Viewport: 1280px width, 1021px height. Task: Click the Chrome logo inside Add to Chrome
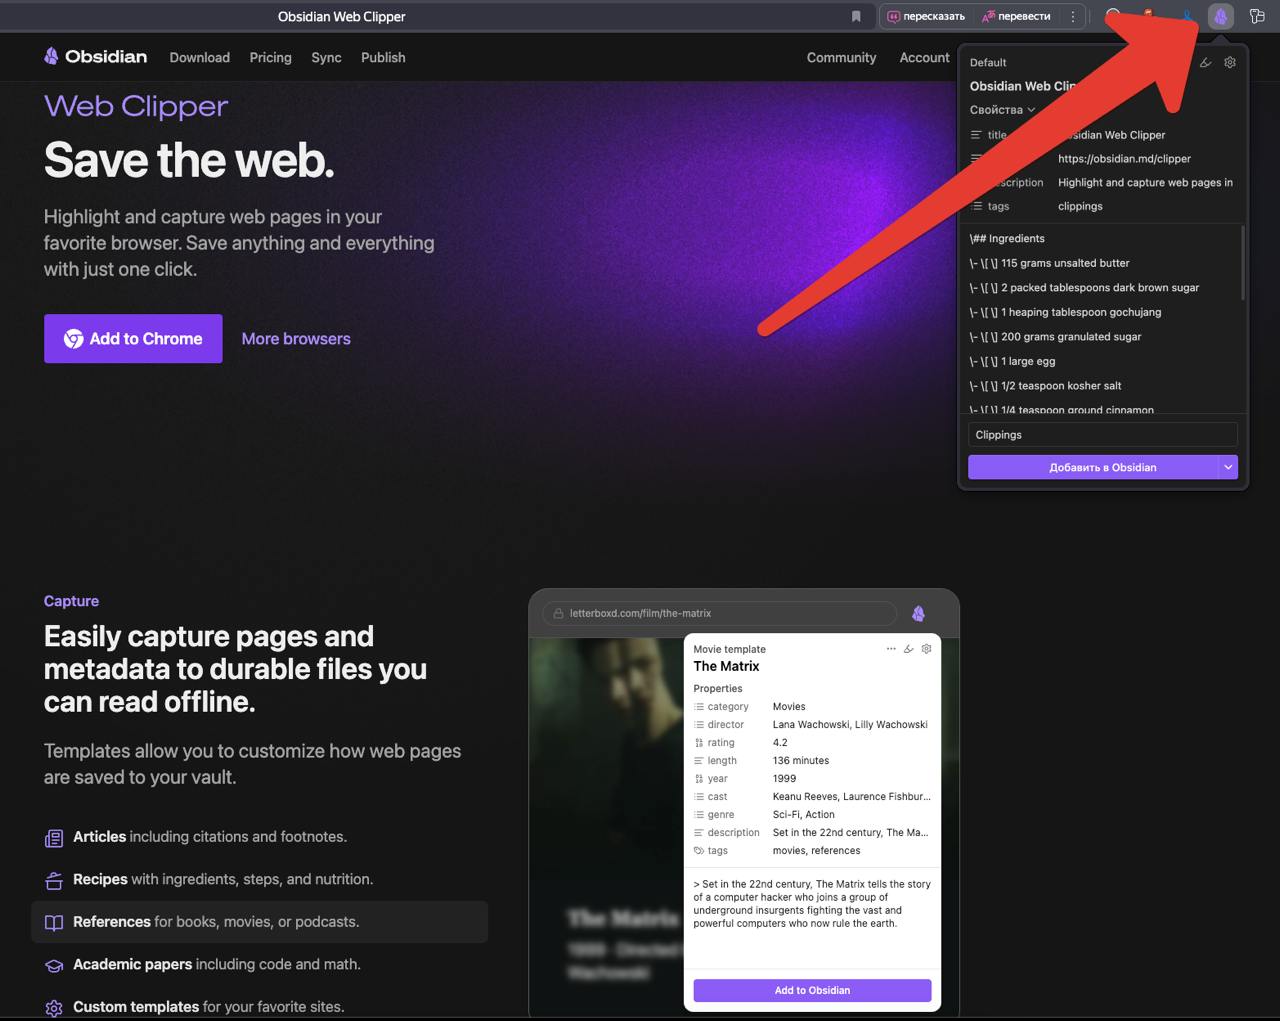click(74, 339)
